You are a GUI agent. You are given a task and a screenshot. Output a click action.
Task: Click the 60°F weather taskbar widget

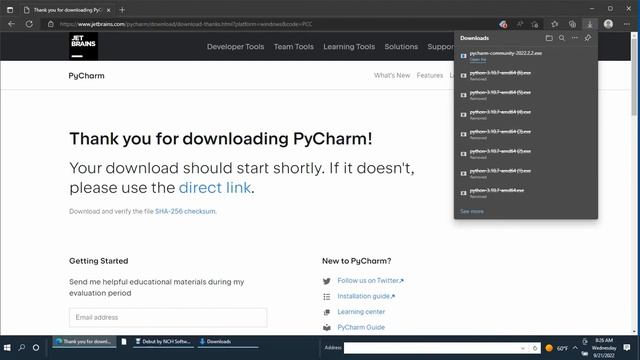tap(557, 348)
